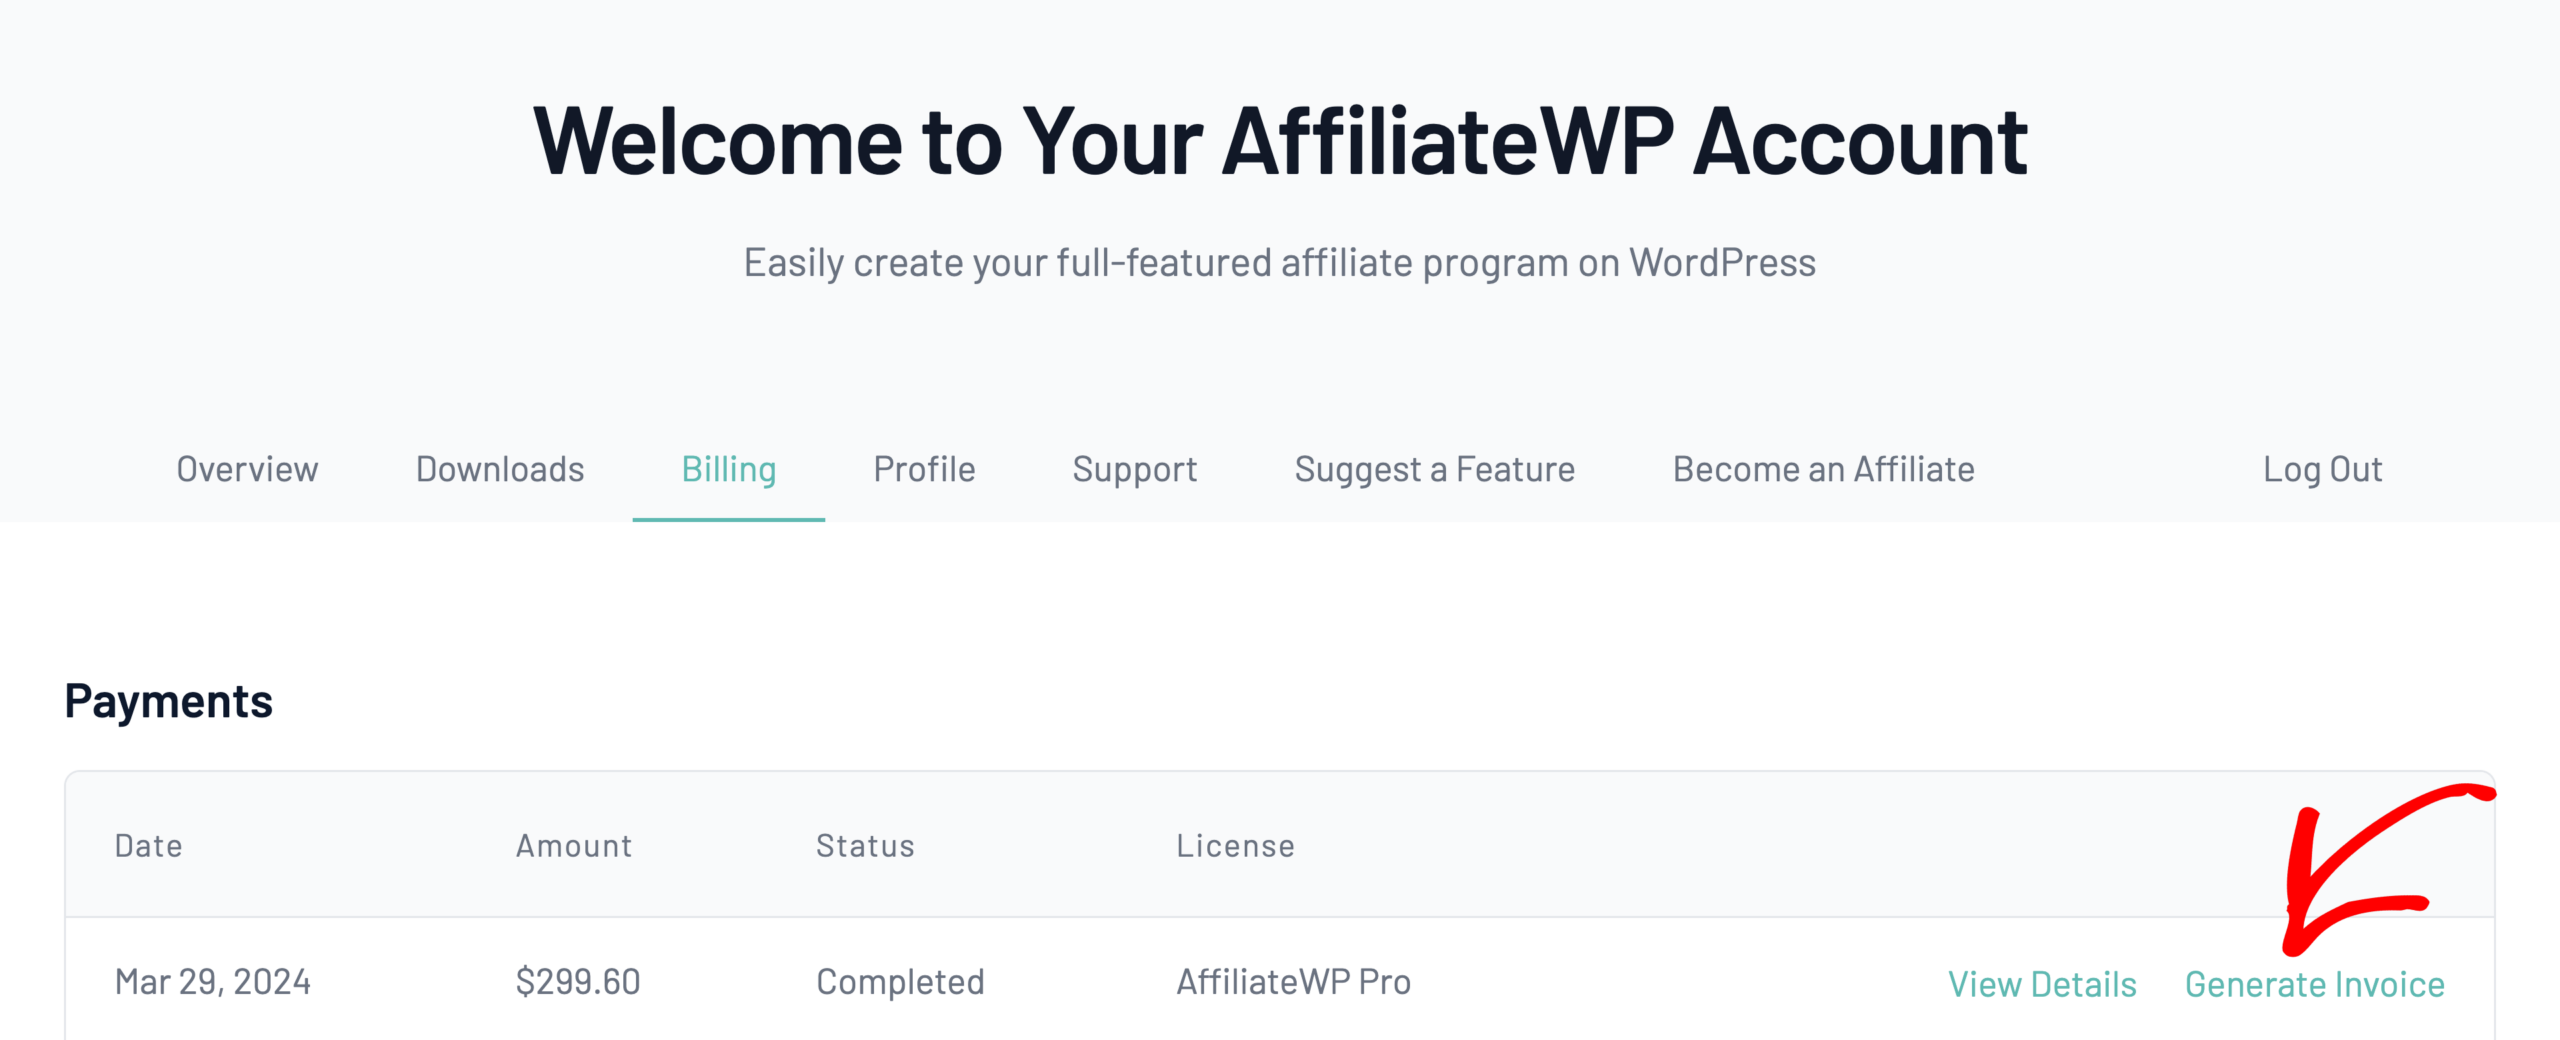The width and height of the screenshot is (2560, 1040).
Task: View Details of Mar 29 payment
Action: pyautogui.click(x=2042, y=984)
